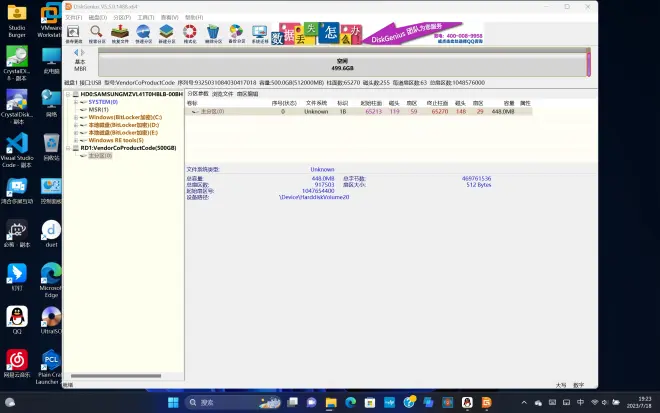Click the Search Partition magnifier icon
660x413 pixels.
pyautogui.click(x=97, y=34)
